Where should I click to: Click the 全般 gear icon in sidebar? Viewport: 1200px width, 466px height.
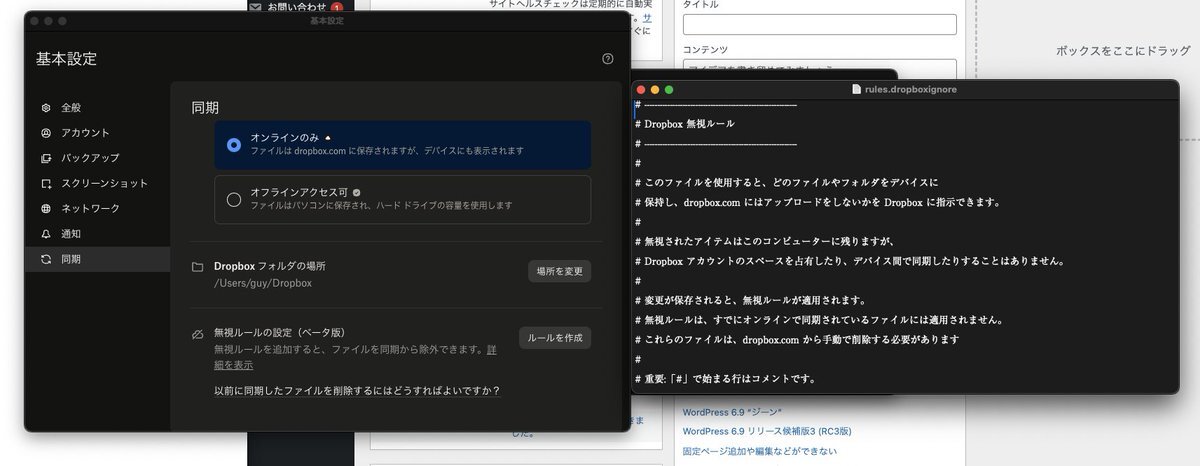click(x=46, y=108)
